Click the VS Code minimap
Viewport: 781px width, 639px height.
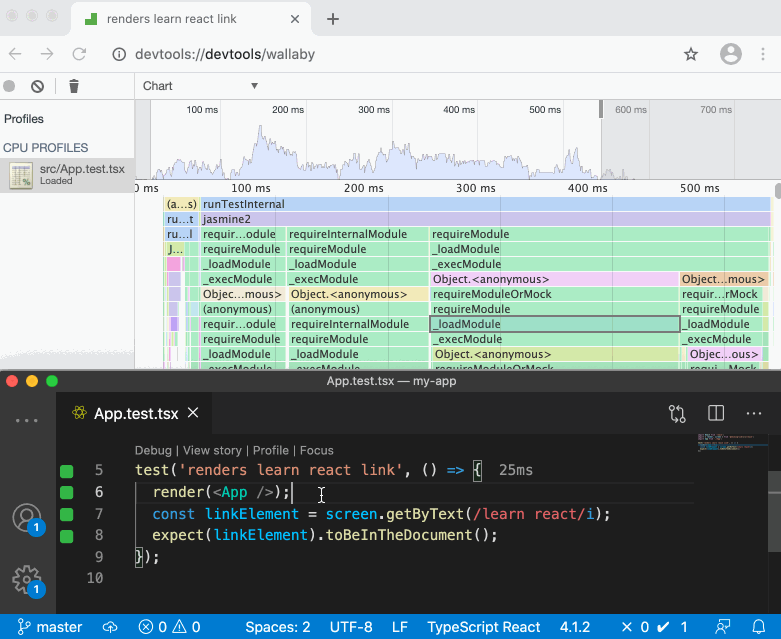click(x=732, y=443)
